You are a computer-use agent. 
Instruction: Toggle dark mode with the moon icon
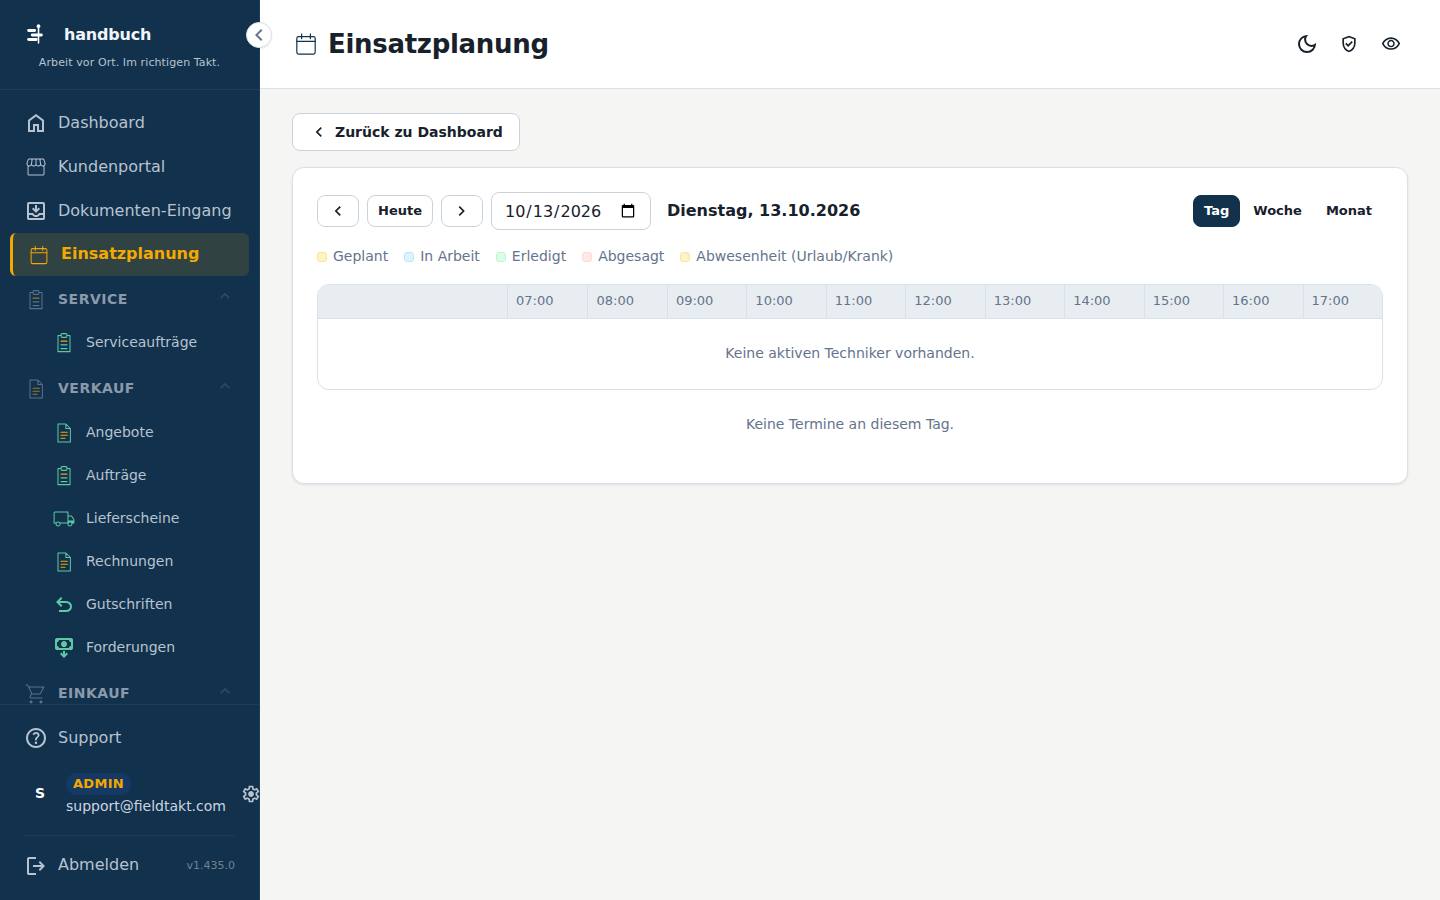tap(1307, 44)
